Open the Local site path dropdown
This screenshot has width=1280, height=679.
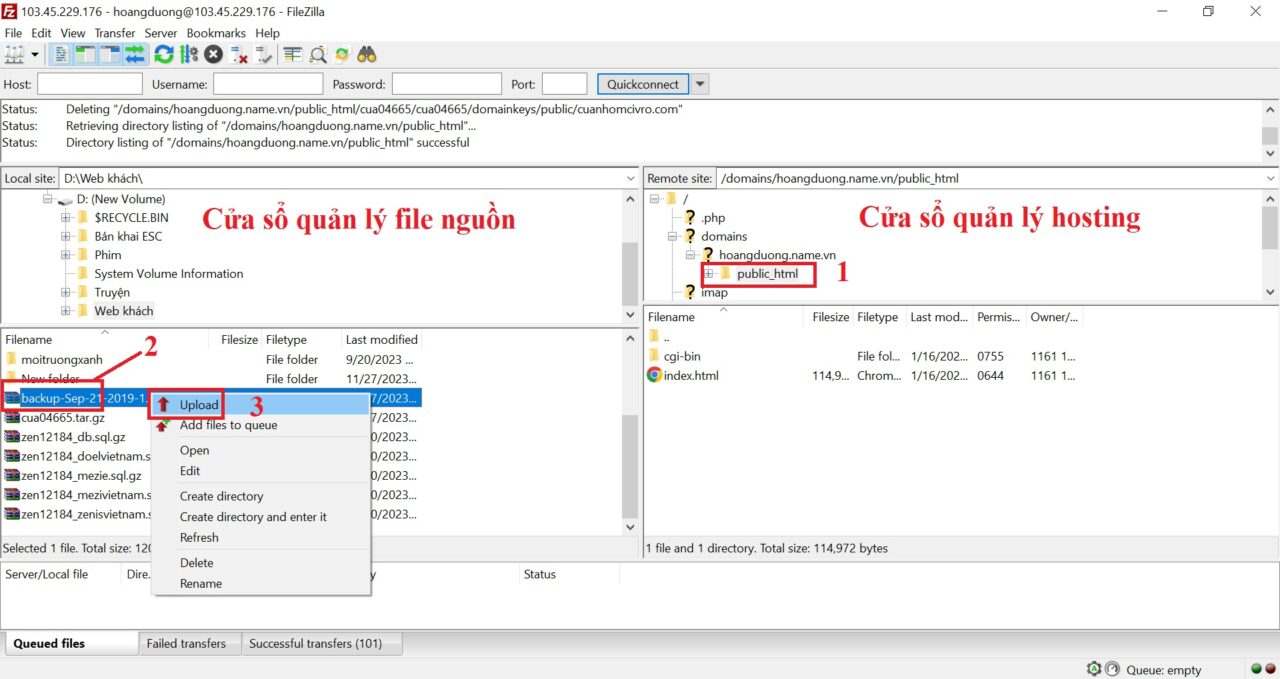[x=630, y=178]
